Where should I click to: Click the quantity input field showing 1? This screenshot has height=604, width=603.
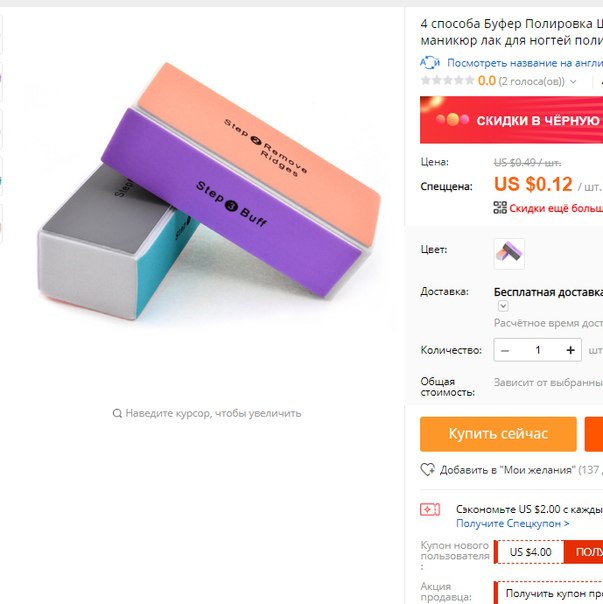pos(537,350)
